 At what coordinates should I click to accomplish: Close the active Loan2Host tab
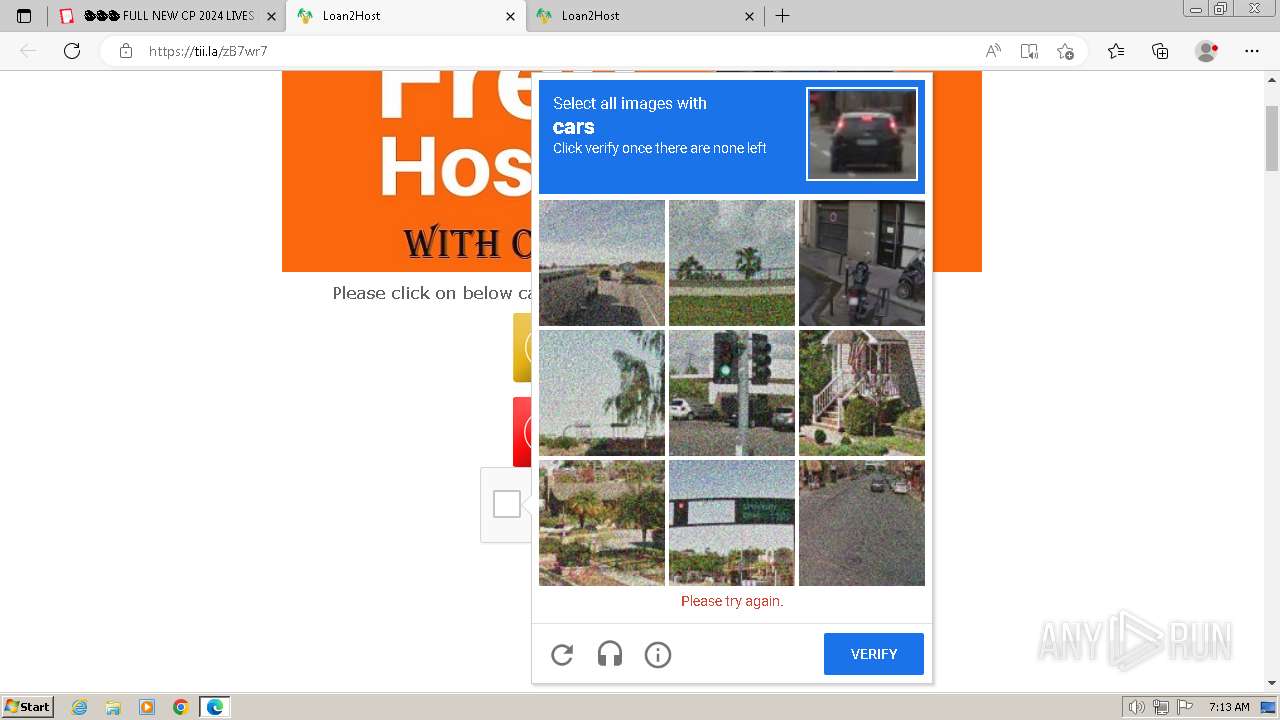[511, 16]
